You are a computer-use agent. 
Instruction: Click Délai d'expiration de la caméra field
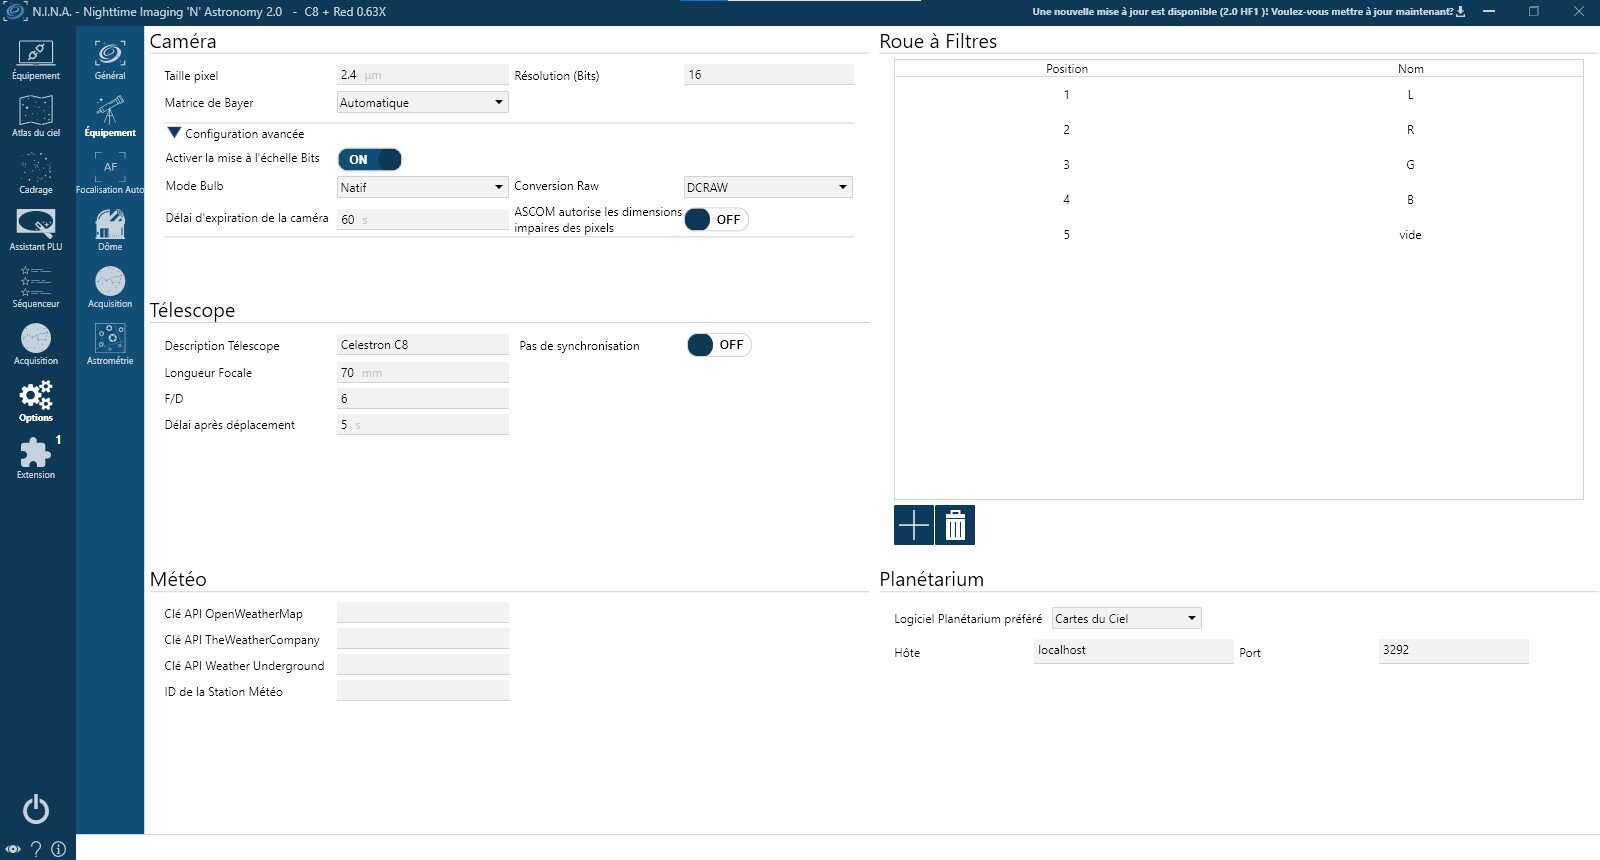(423, 219)
